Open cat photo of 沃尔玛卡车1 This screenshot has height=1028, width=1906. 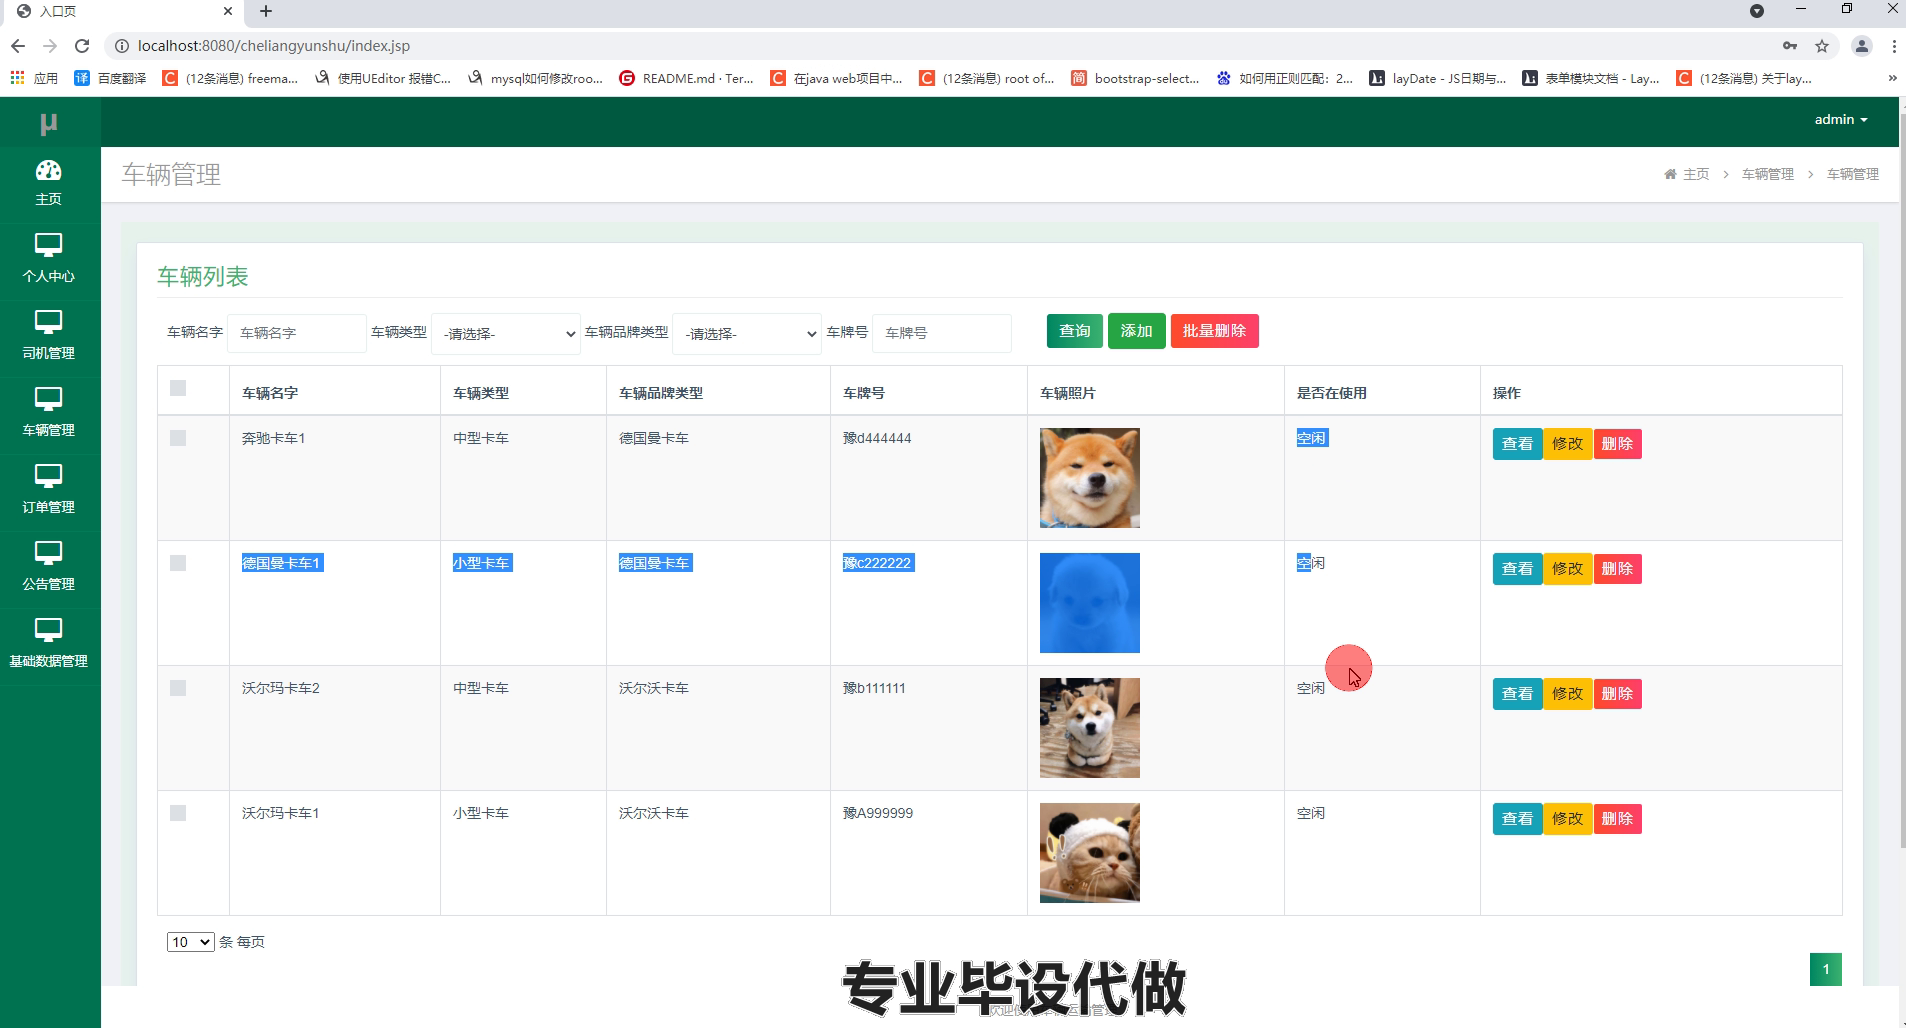tap(1090, 853)
